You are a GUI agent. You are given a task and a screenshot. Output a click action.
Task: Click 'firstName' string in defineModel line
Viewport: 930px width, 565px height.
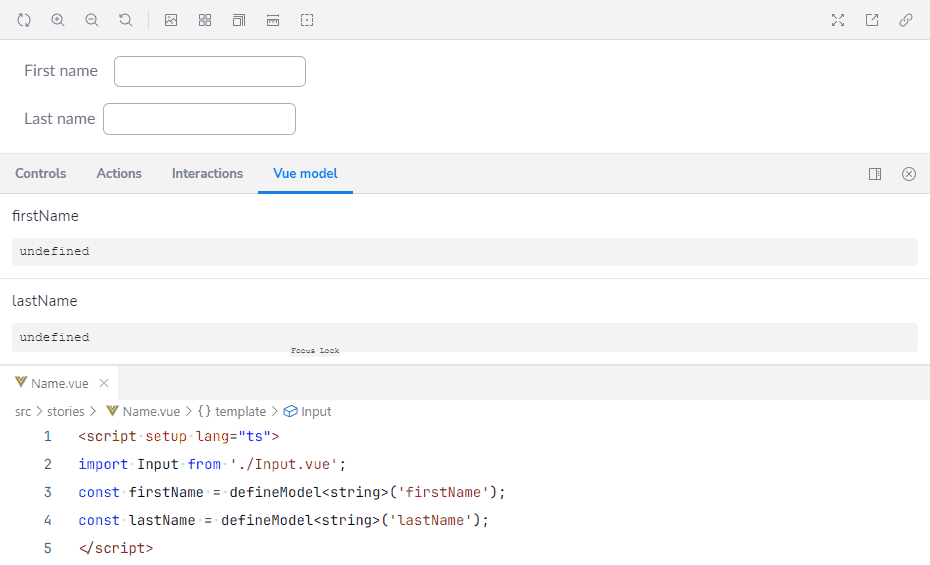[443, 492]
